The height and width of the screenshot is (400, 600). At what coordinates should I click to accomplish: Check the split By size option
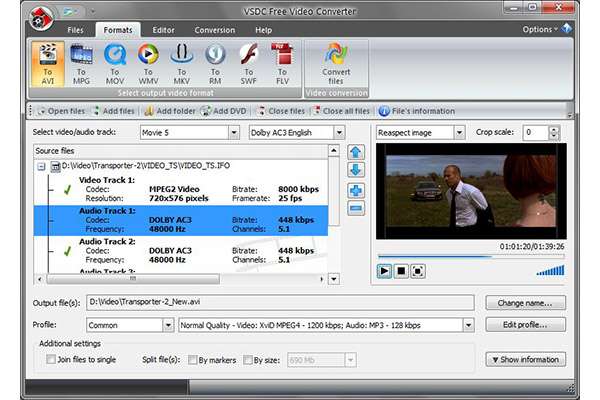coord(246,359)
